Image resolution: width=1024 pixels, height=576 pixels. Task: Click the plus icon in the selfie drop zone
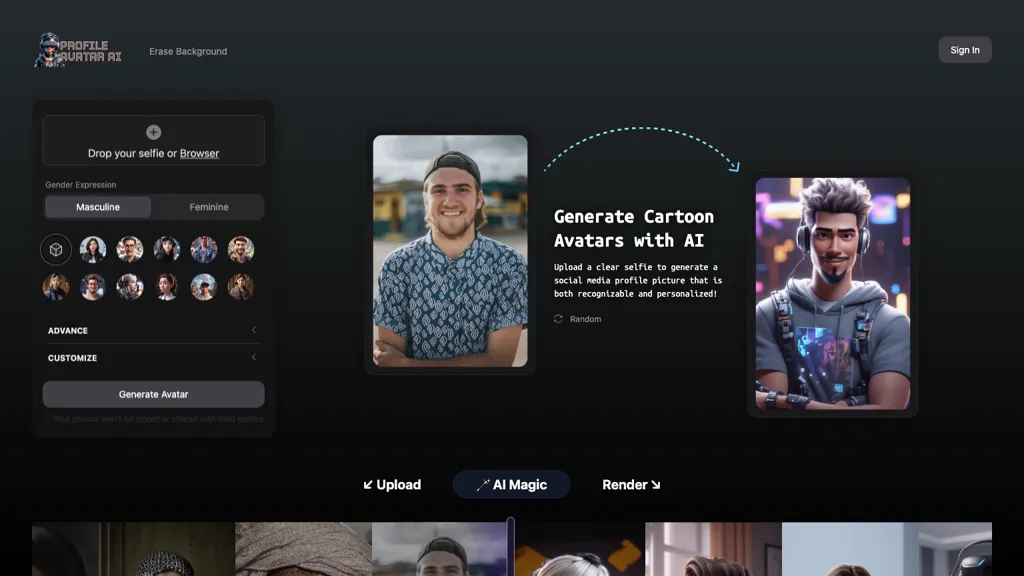pyautogui.click(x=153, y=132)
